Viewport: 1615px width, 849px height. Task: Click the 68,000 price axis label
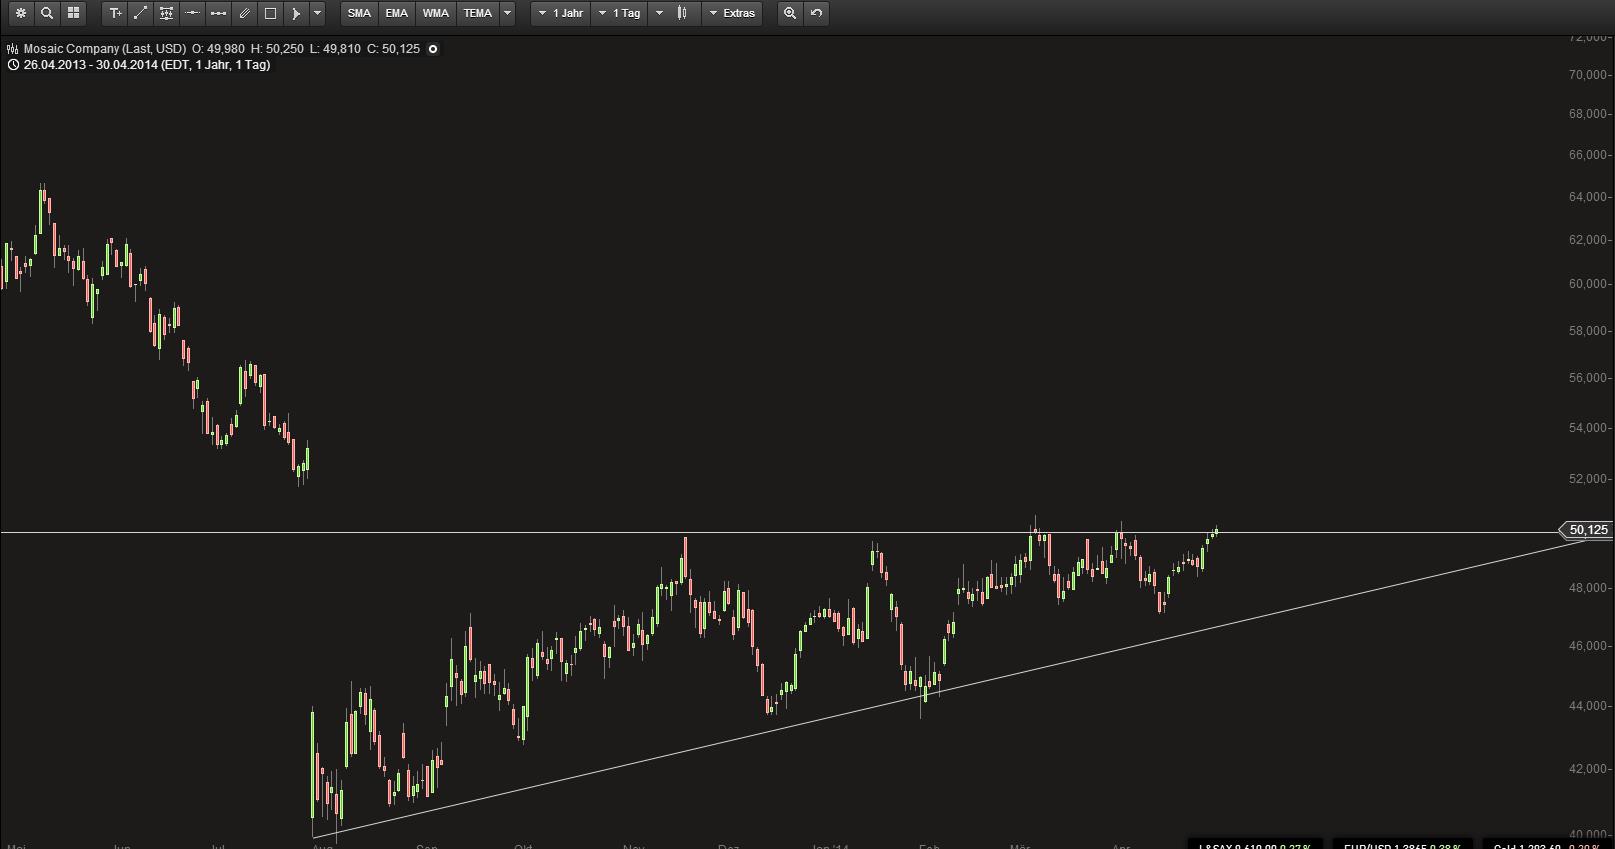1588,114
